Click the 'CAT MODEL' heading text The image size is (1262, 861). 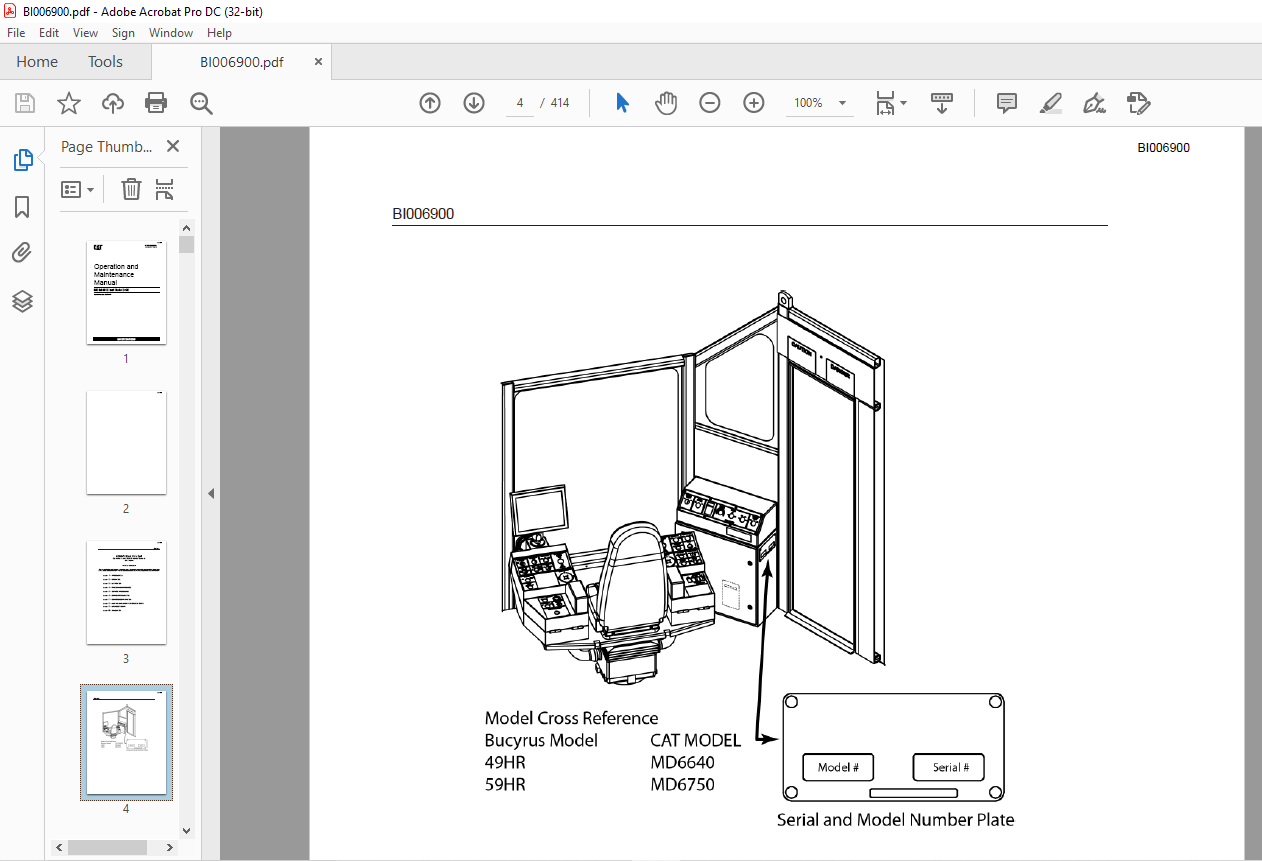(x=695, y=740)
